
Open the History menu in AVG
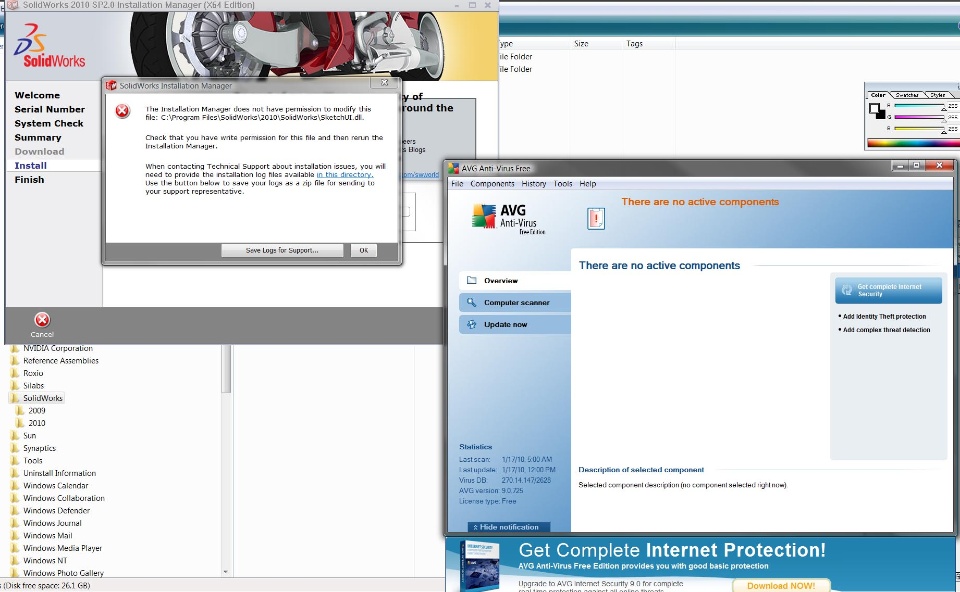coord(534,184)
